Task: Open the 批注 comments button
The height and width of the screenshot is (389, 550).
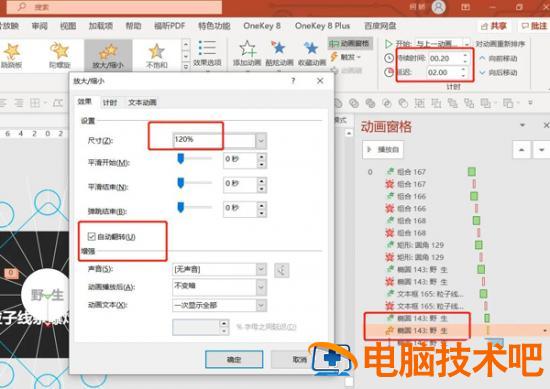Action: pos(534,26)
